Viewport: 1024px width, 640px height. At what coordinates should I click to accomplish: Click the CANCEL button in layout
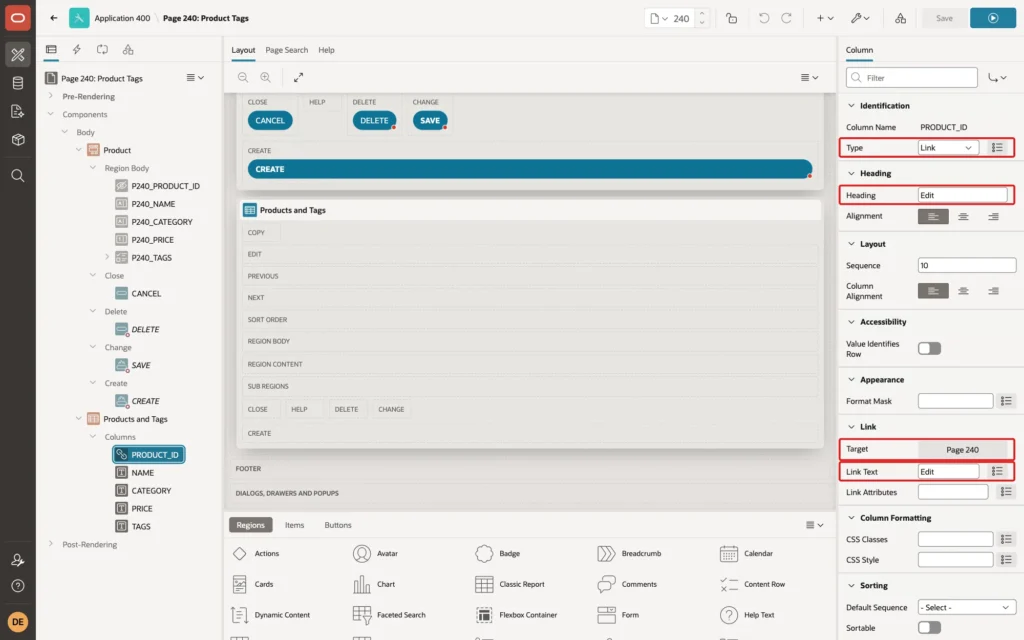point(270,120)
